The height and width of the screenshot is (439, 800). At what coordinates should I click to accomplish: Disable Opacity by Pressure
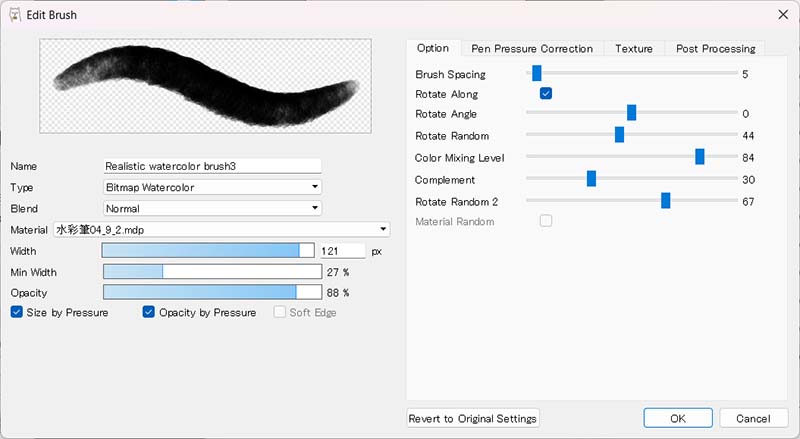(148, 312)
